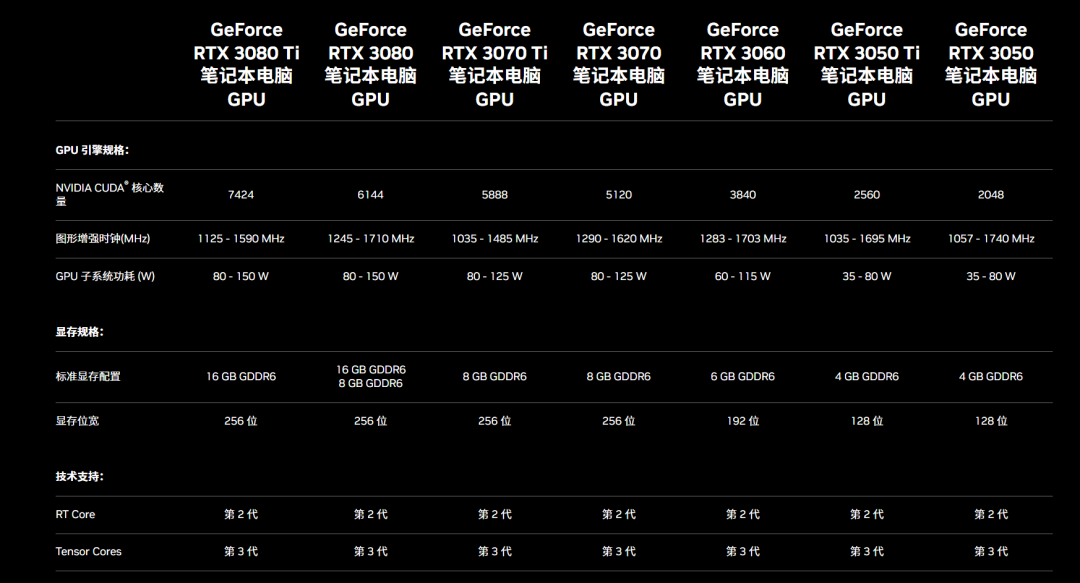The width and height of the screenshot is (1080, 583).
Task: Select the 标准显存配置 row label
Action: point(88,376)
